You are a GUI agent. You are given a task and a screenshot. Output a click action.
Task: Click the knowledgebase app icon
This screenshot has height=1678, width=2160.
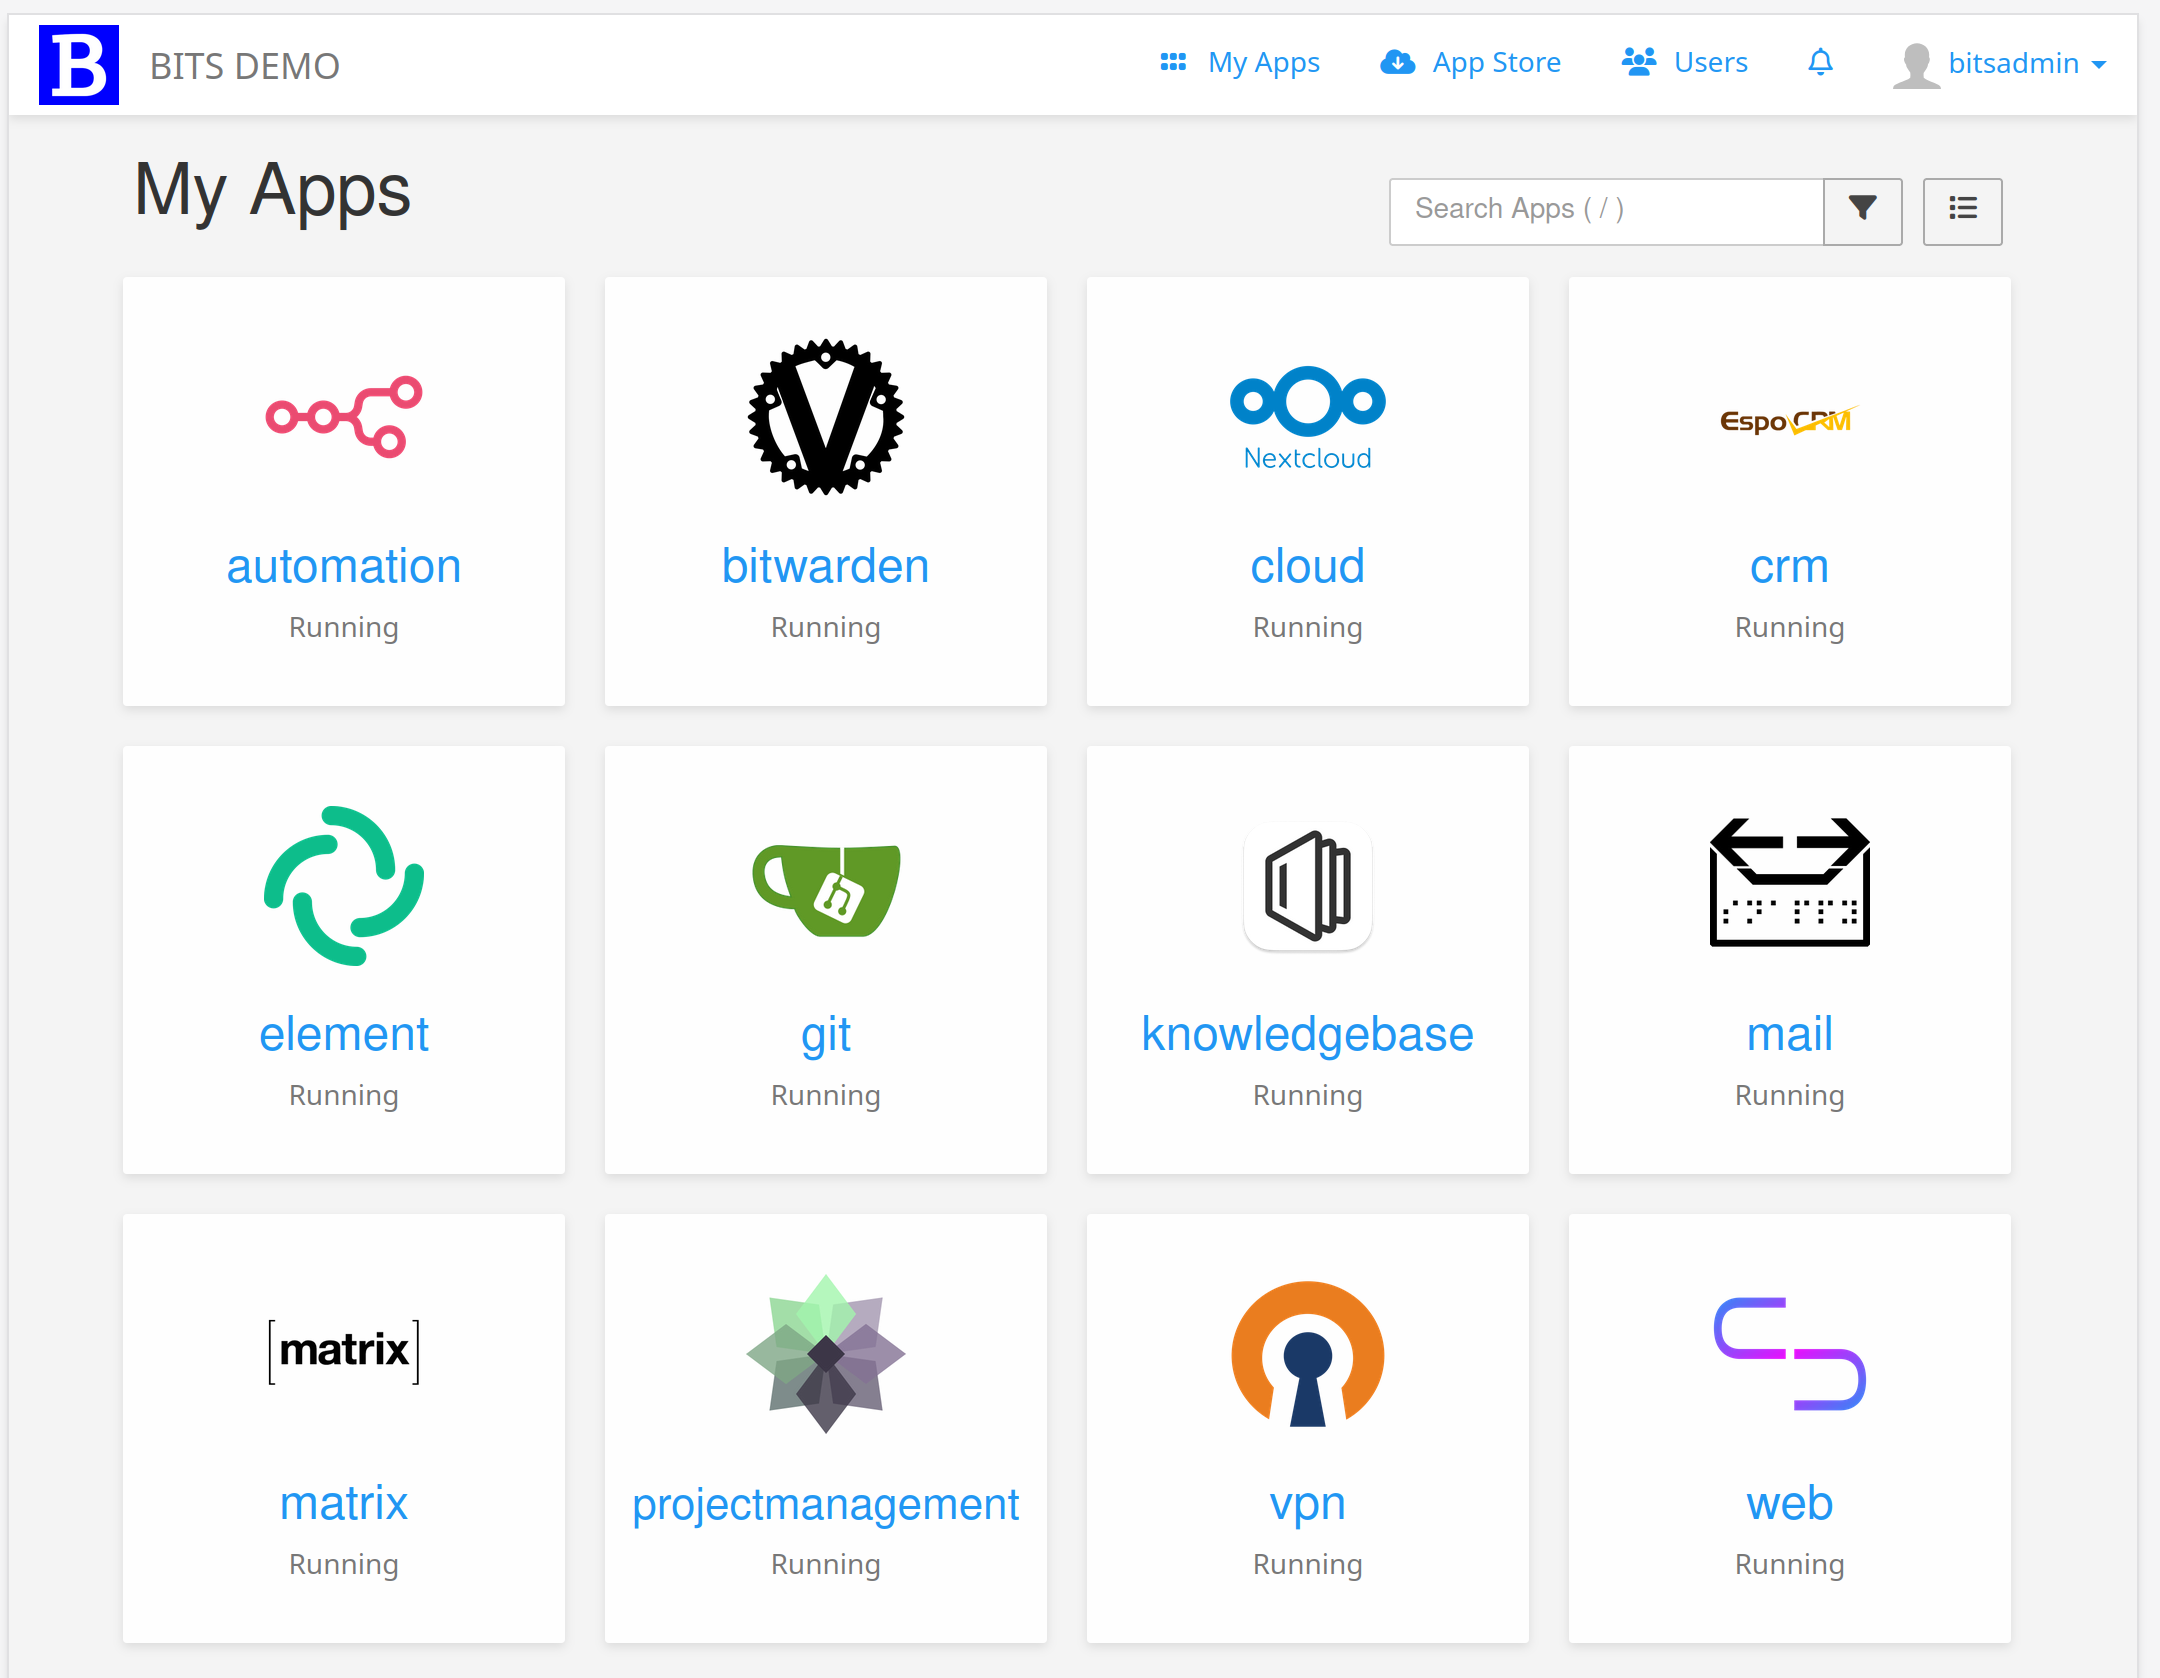tap(1308, 886)
